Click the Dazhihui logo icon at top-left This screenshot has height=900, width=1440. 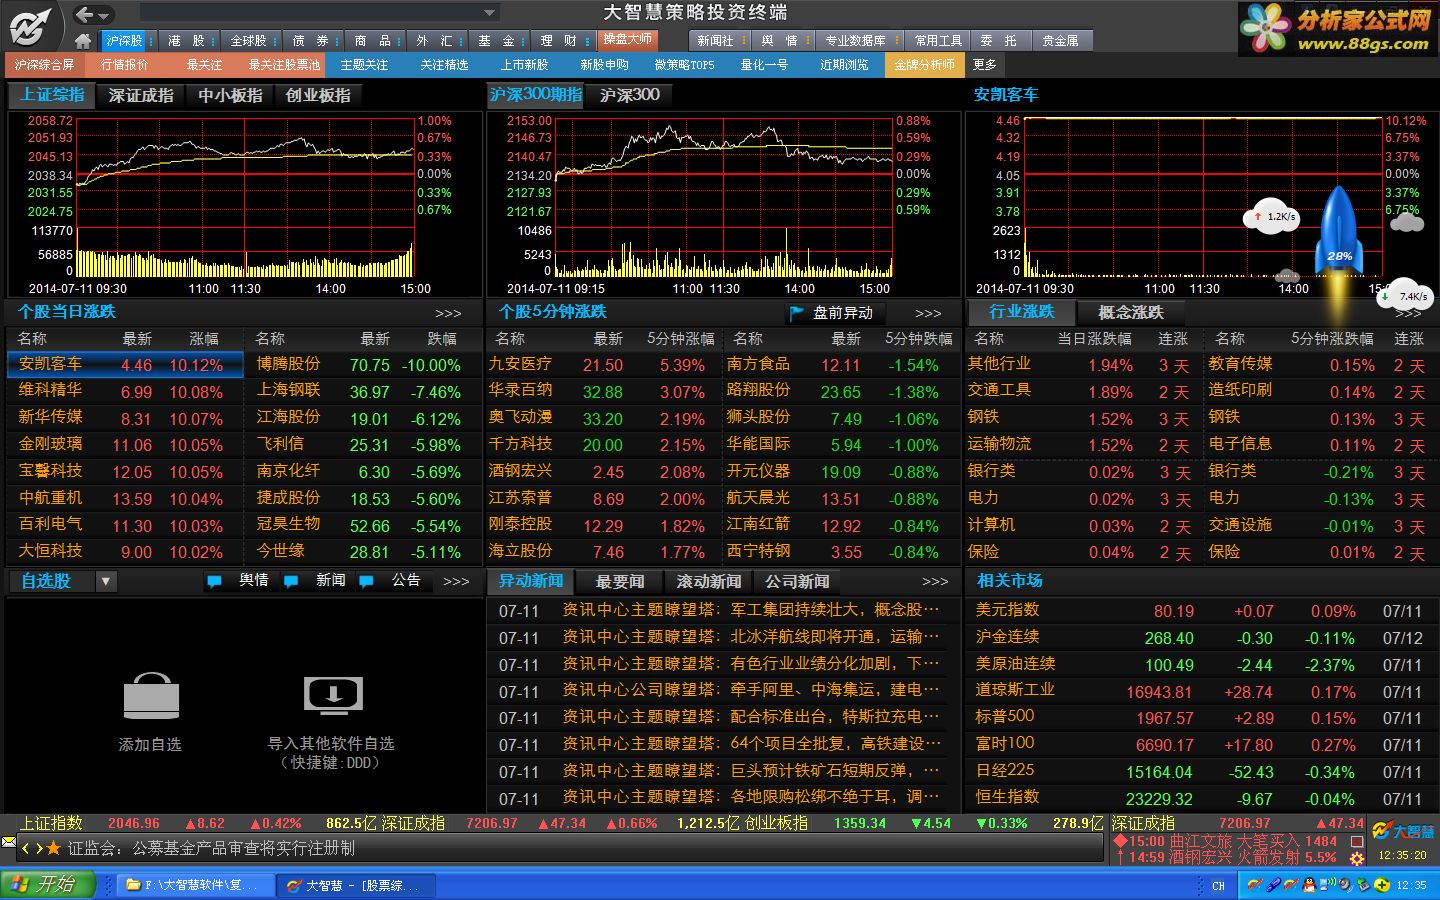coord(31,25)
